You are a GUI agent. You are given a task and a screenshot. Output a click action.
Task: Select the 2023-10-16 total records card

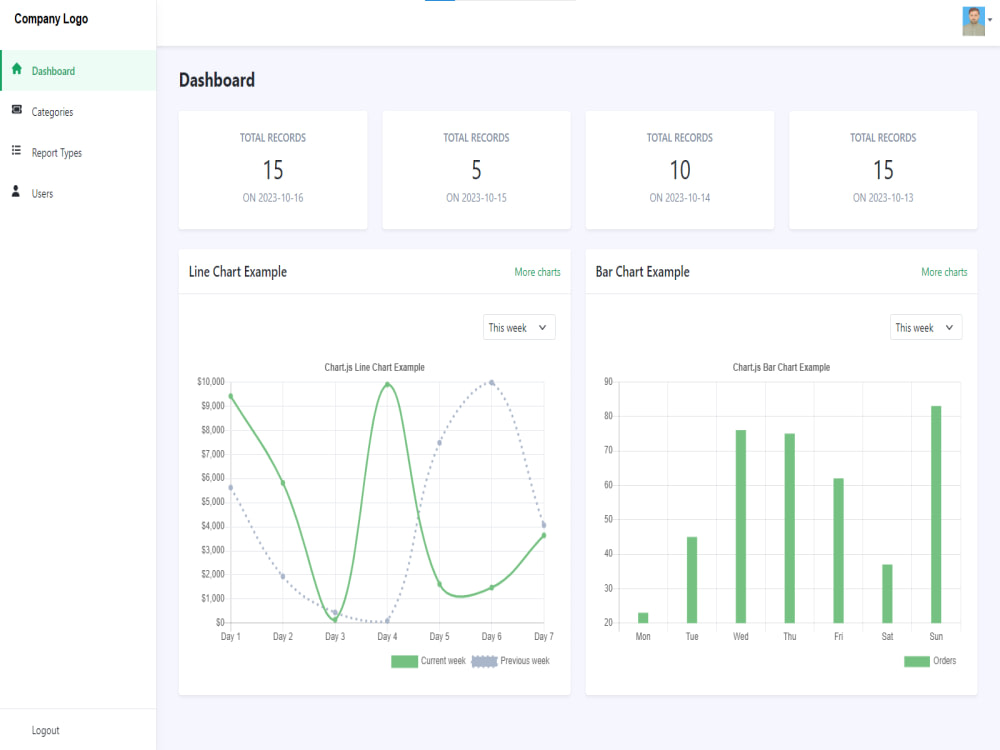[x=273, y=170]
